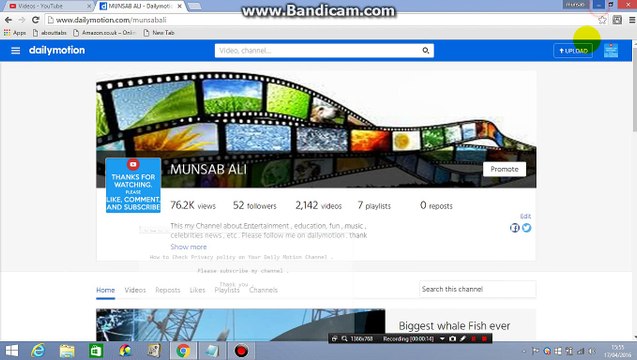
Task: Click the 7 playlists count
Action: point(374,206)
